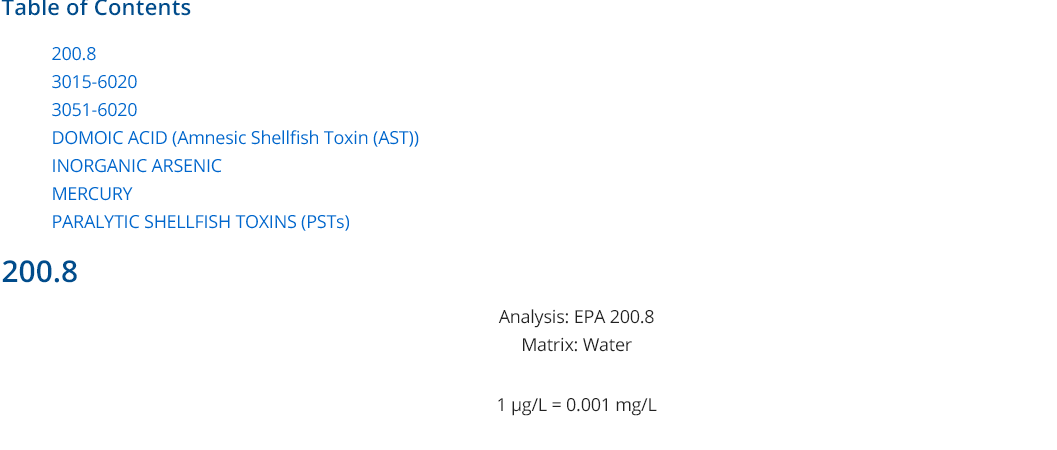This screenshot has height=450, width=1057.
Task: Click "0.001 mg/L" in the conversion note
Action: tap(611, 406)
